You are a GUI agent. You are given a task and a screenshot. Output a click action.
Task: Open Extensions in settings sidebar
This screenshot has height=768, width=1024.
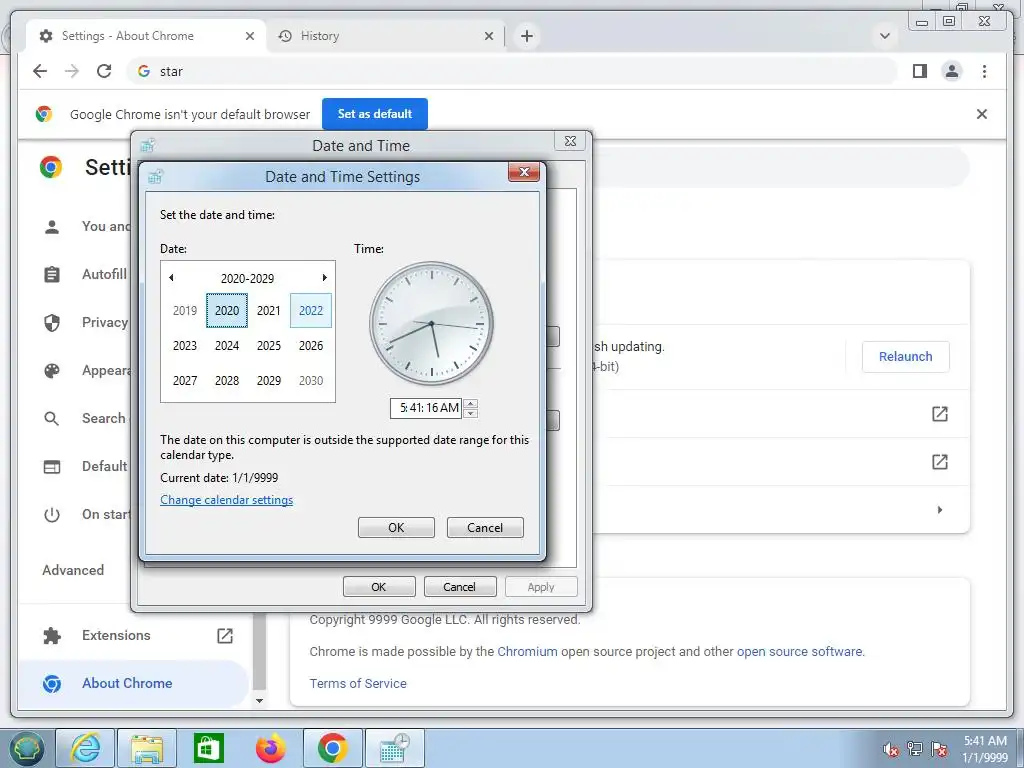pyautogui.click(x=134, y=635)
